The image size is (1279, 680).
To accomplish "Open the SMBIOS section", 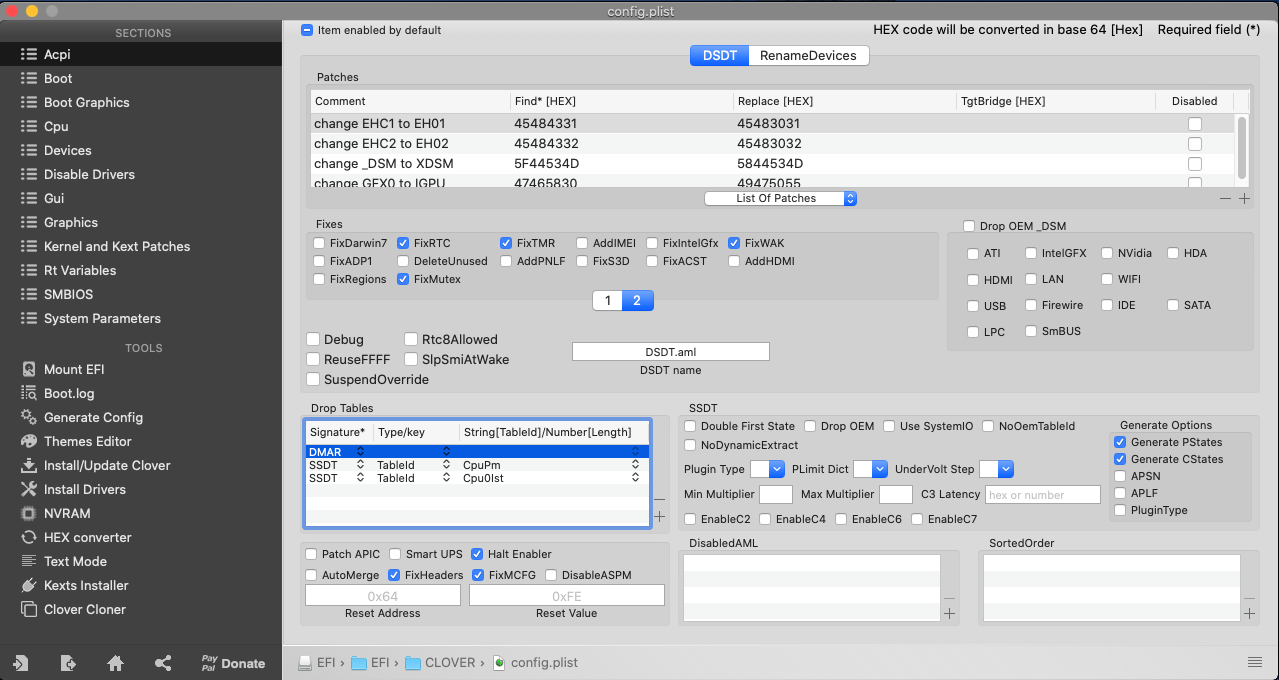I will 68,294.
